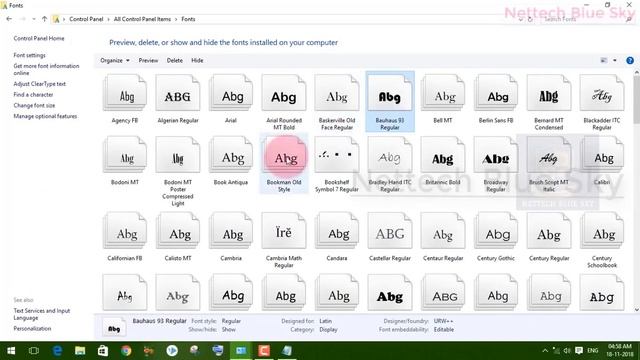The image size is (640, 360).
Task: Select the Bodoni MT font icon
Action: 125,155
